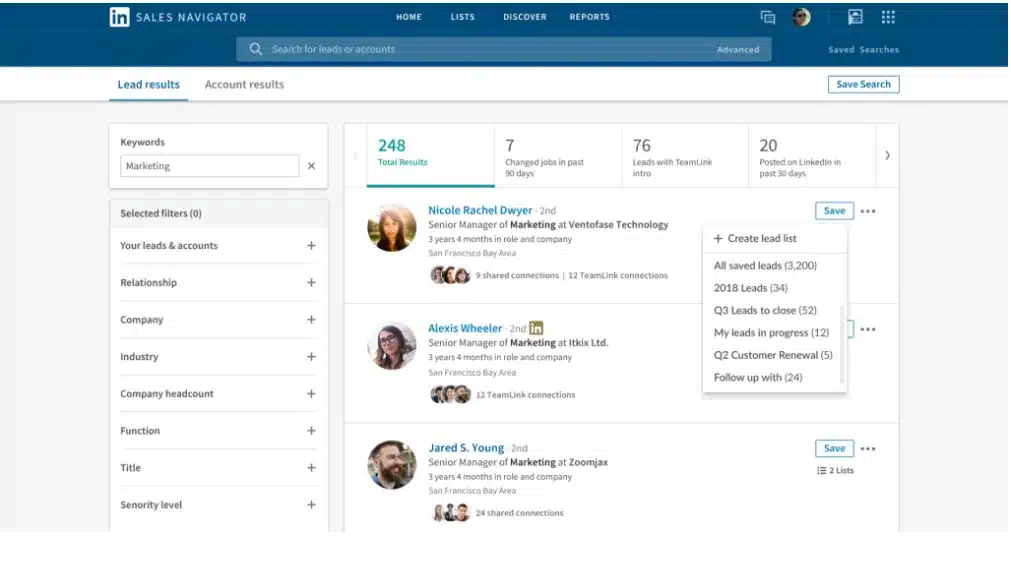The image size is (1011, 565).
Task: Show next stats with right chevron arrow
Action: coord(887,155)
